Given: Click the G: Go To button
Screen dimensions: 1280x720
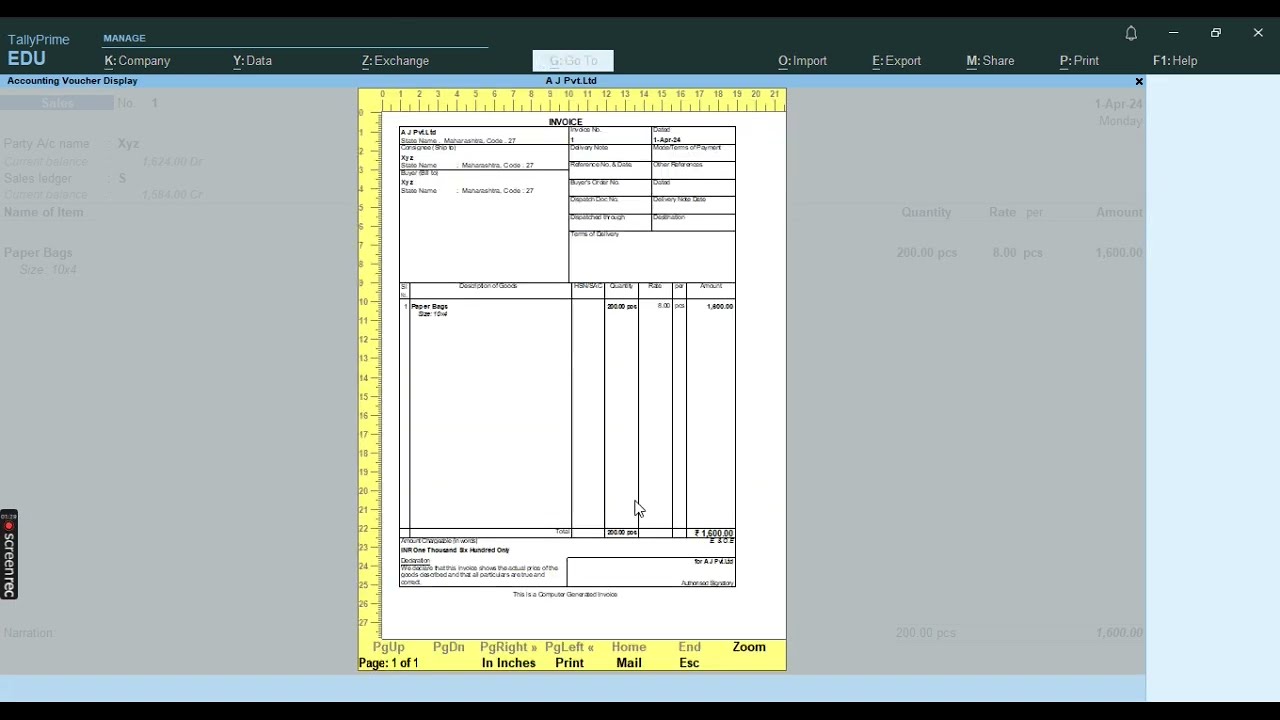Looking at the screenshot, I should 573,61.
